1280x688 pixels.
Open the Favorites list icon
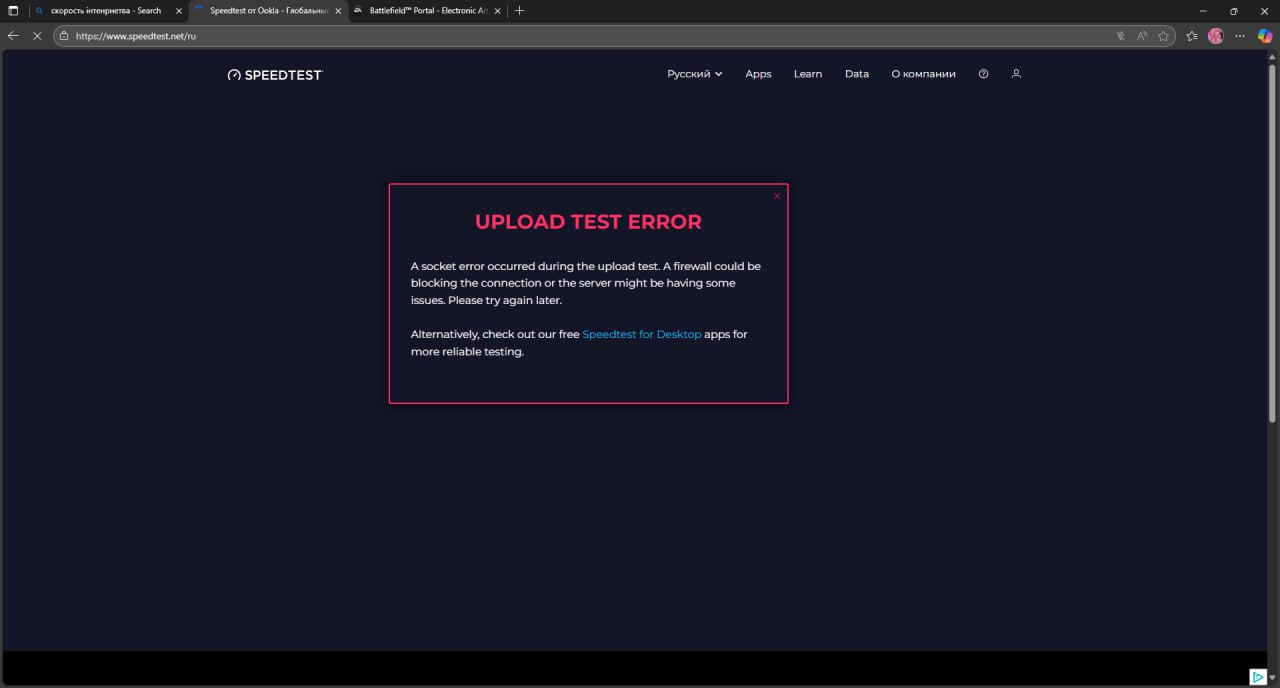click(1192, 35)
